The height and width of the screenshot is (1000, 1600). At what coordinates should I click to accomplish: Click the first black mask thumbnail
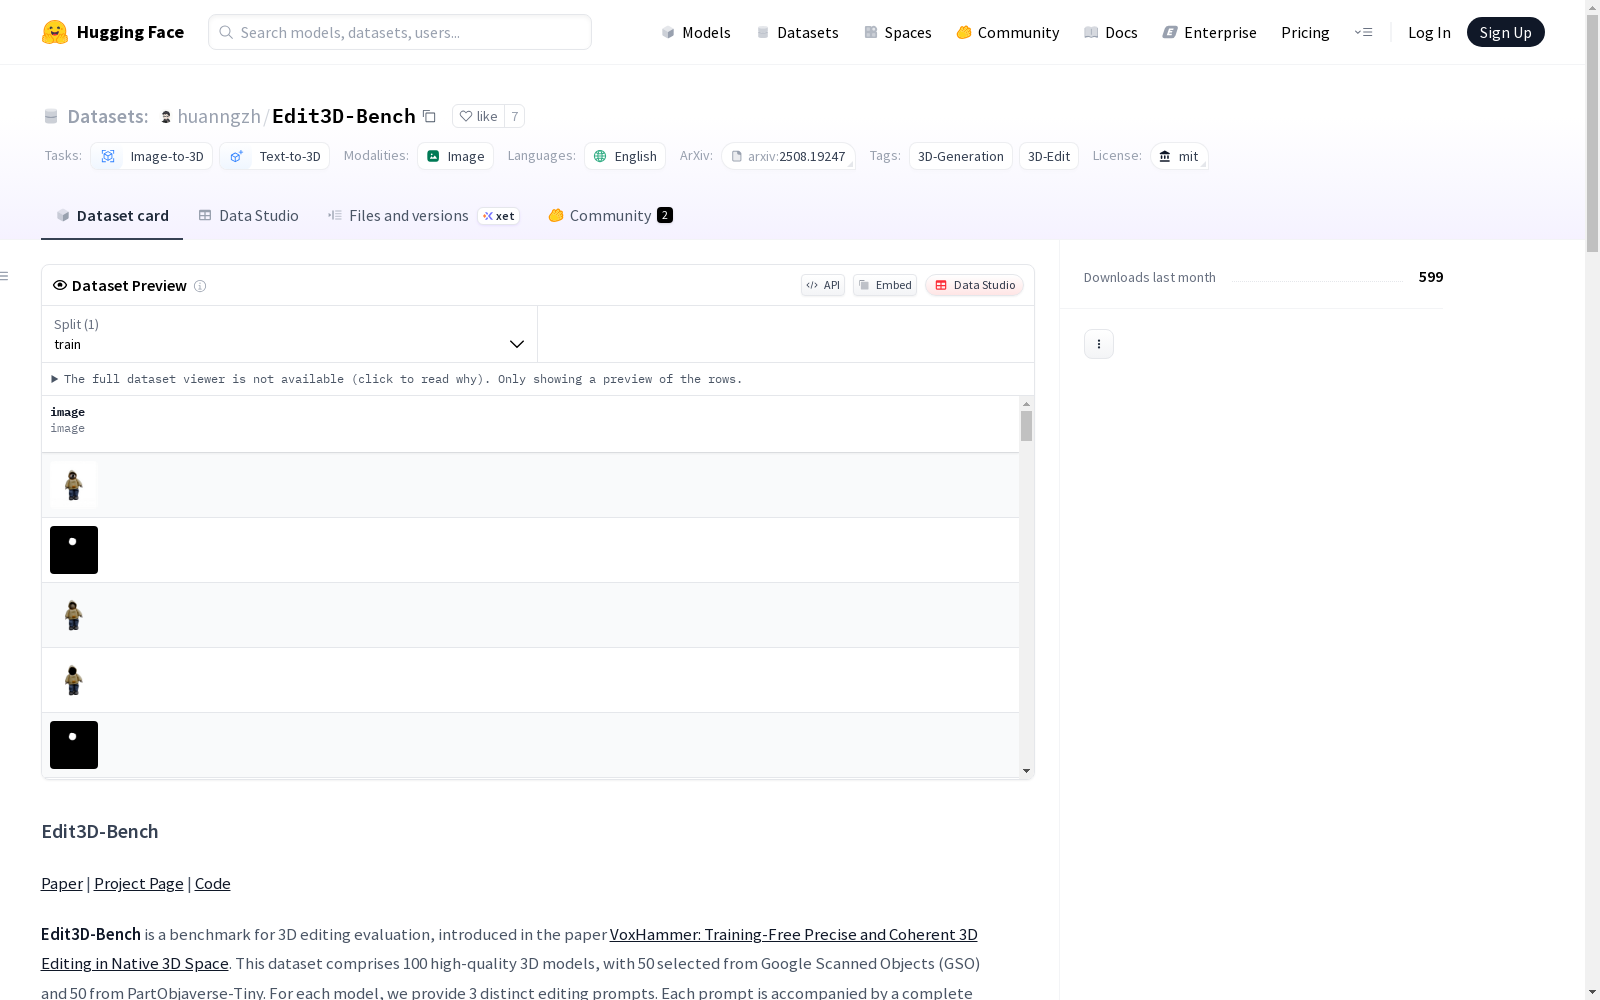74,550
